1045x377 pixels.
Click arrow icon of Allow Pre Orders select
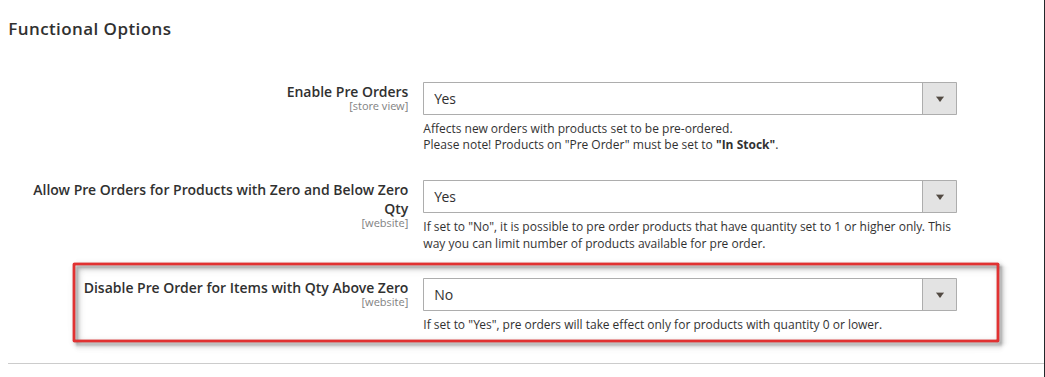940,196
